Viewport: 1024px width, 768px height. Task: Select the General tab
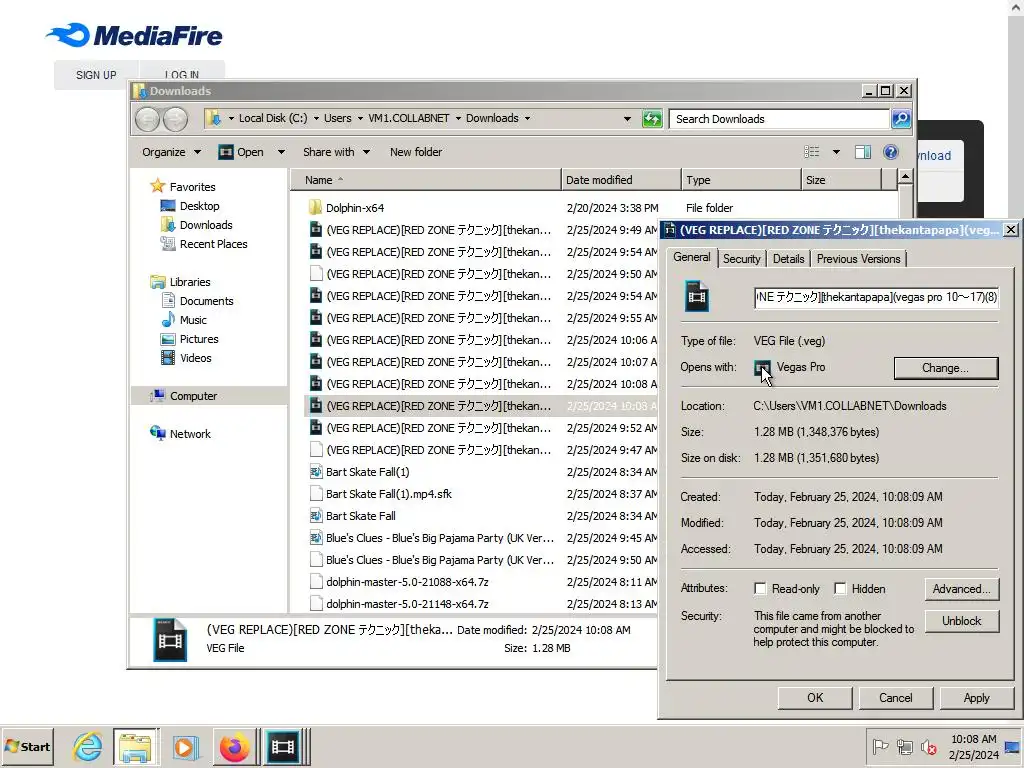tap(692, 257)
